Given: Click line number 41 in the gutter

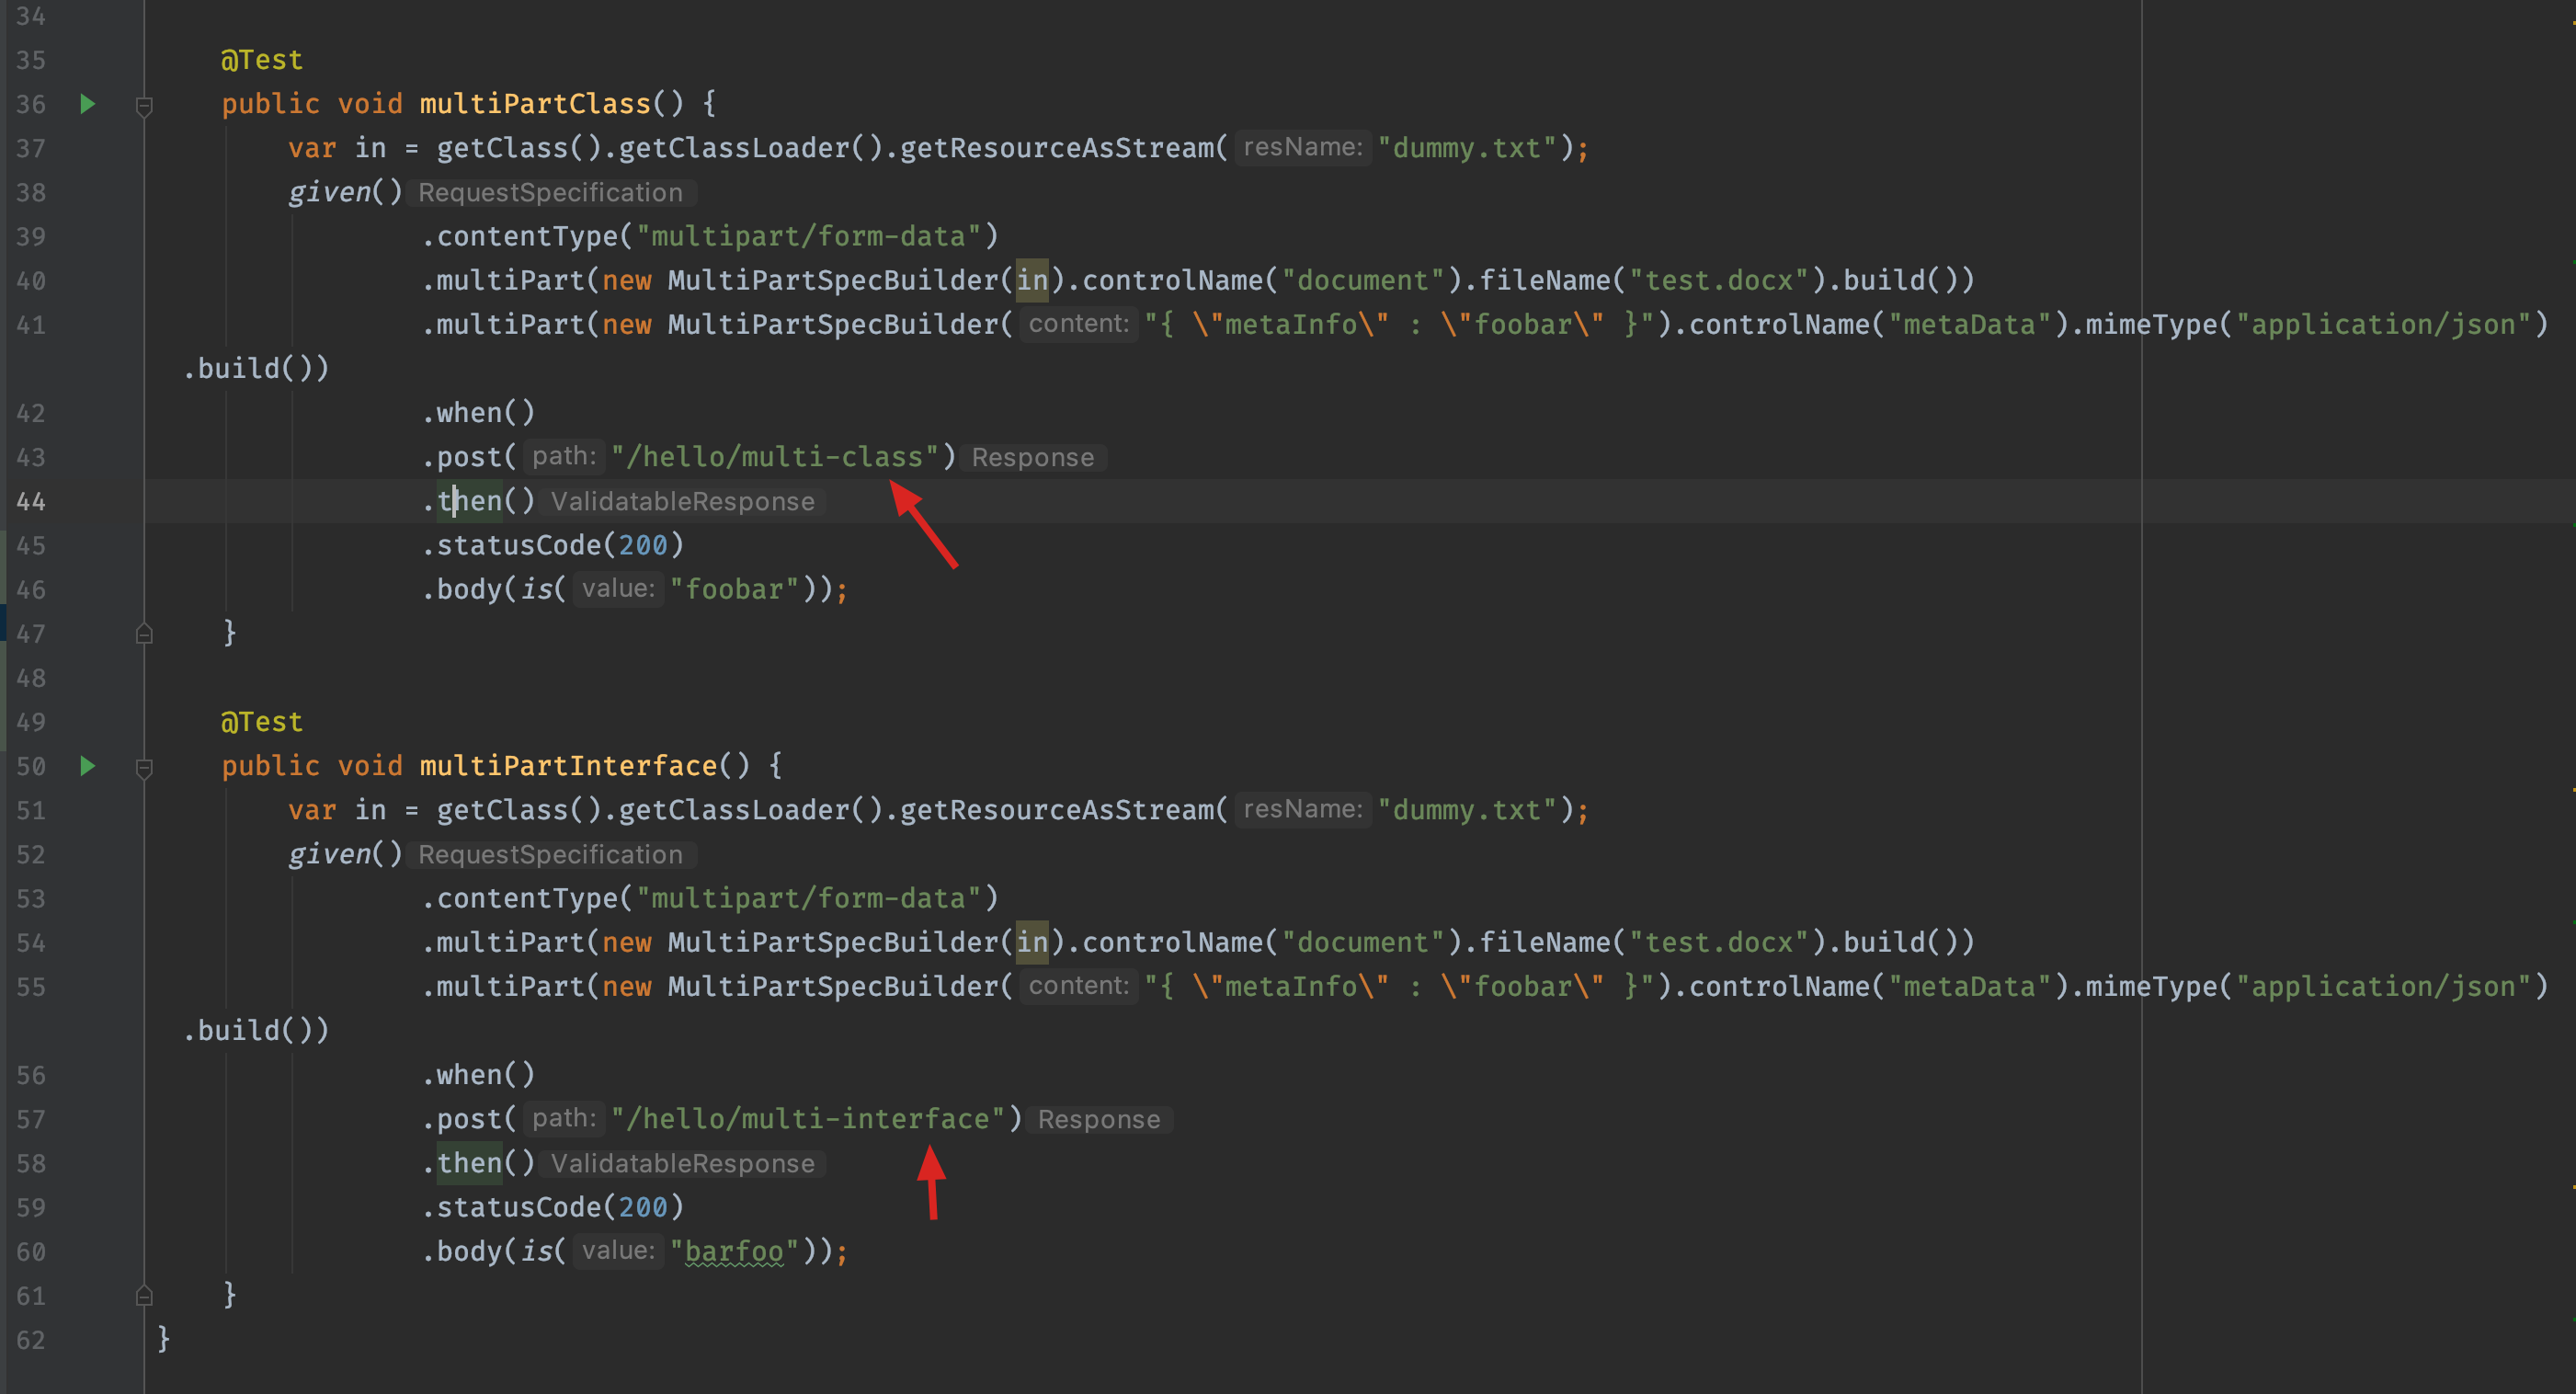Looking at the screenshot, I should tap(30, 325).
